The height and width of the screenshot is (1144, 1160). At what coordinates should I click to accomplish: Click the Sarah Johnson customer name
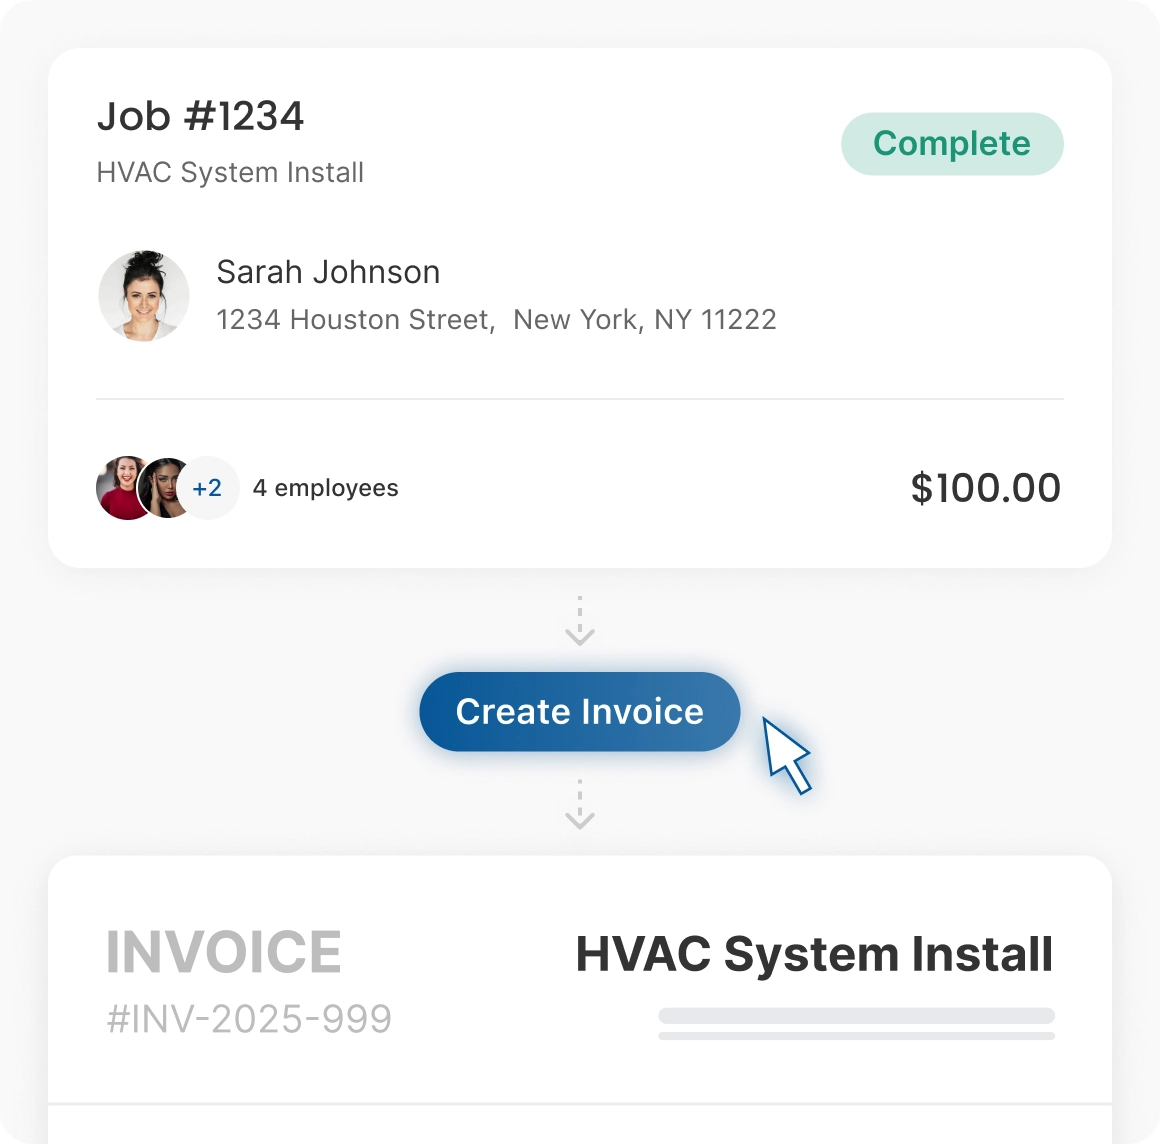coord(328,272)
